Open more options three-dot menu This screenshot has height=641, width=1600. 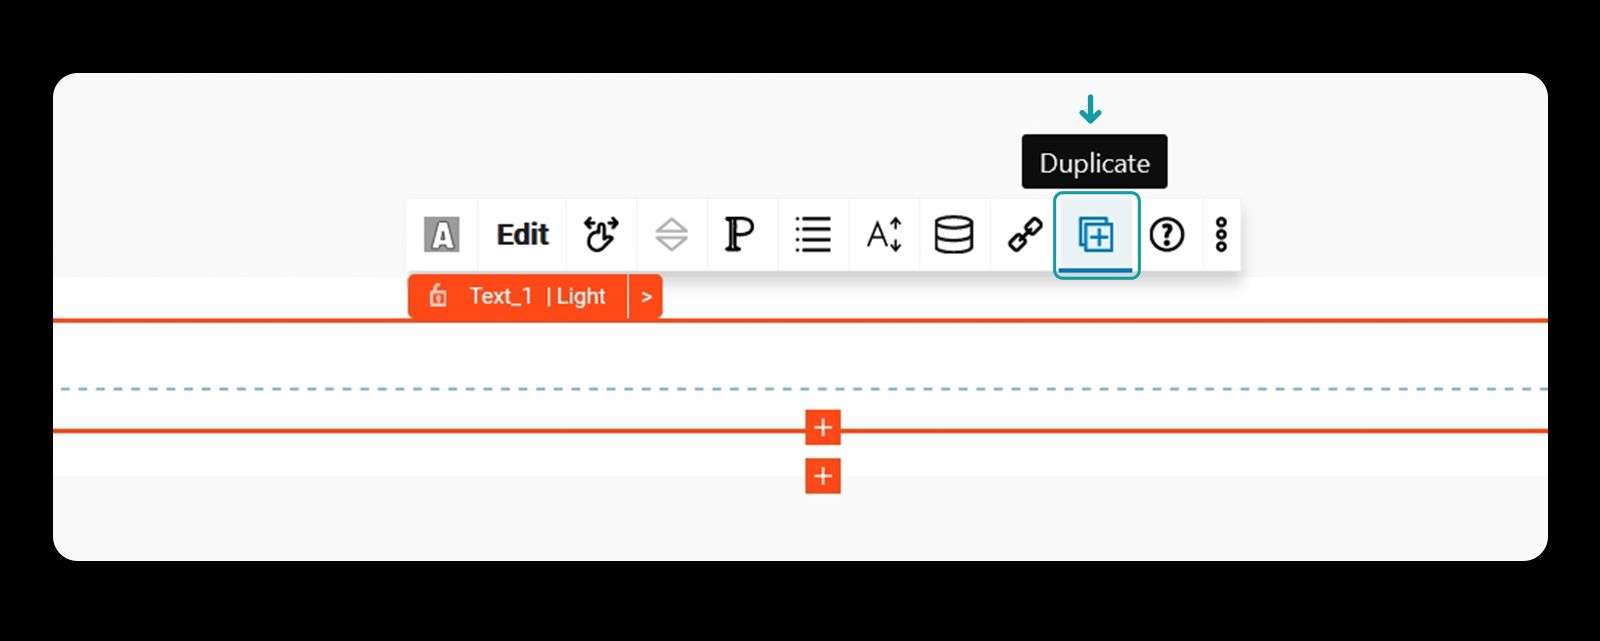click(x=1221, y=235)
